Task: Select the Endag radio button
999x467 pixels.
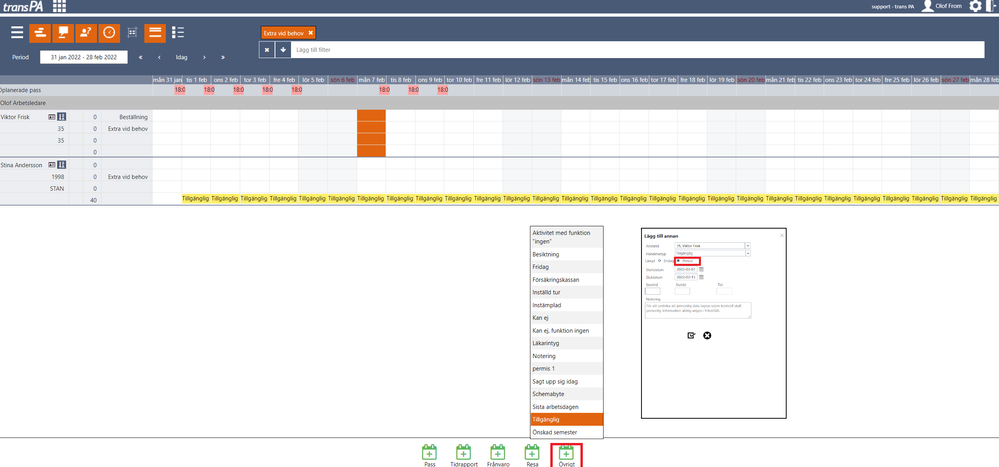Action: point(659,261)
